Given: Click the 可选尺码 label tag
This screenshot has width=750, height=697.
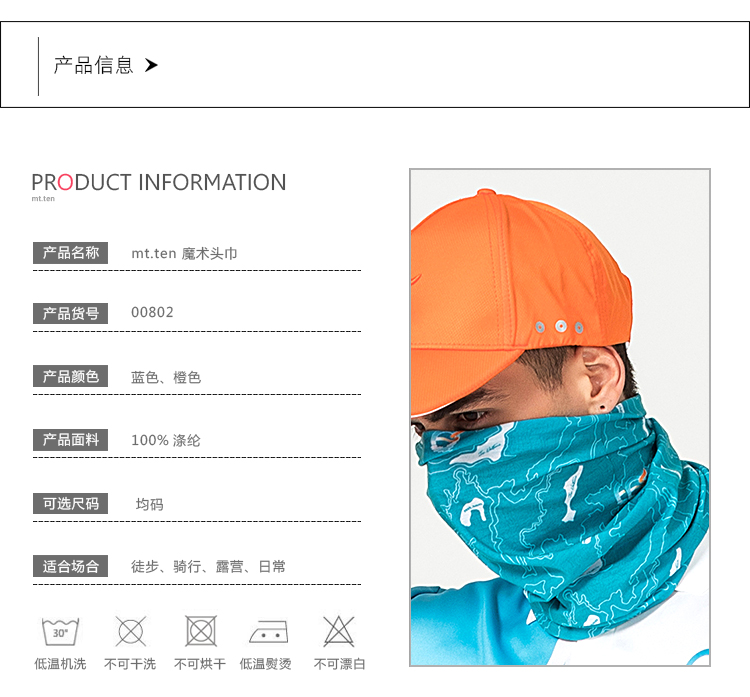Looking at the screenshot, I should [x=70, y=503].
